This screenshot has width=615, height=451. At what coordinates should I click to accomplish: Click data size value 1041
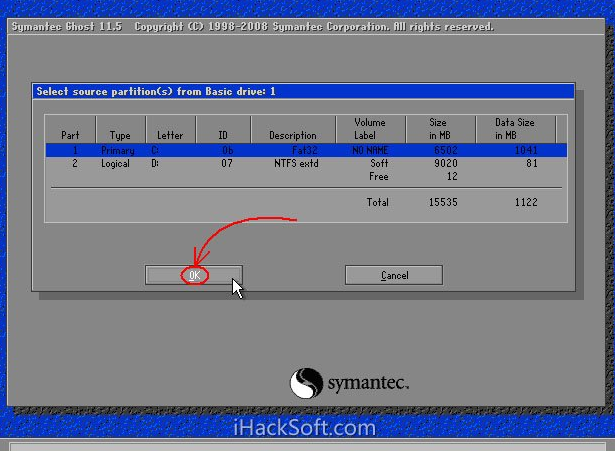click(526, 150)
